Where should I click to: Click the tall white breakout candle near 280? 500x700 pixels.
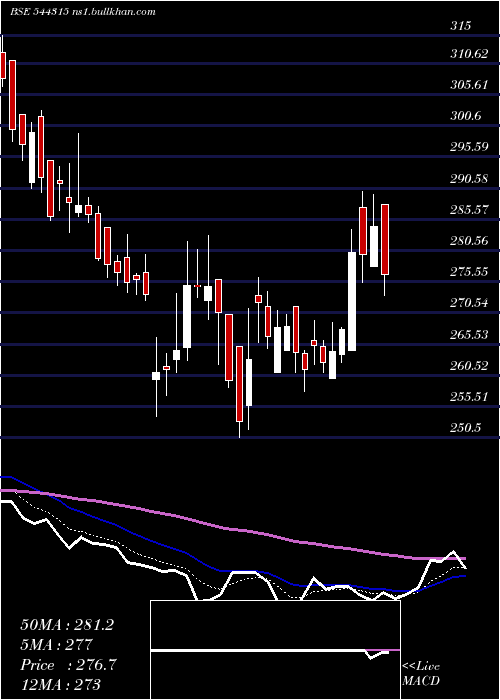[352, 301]
